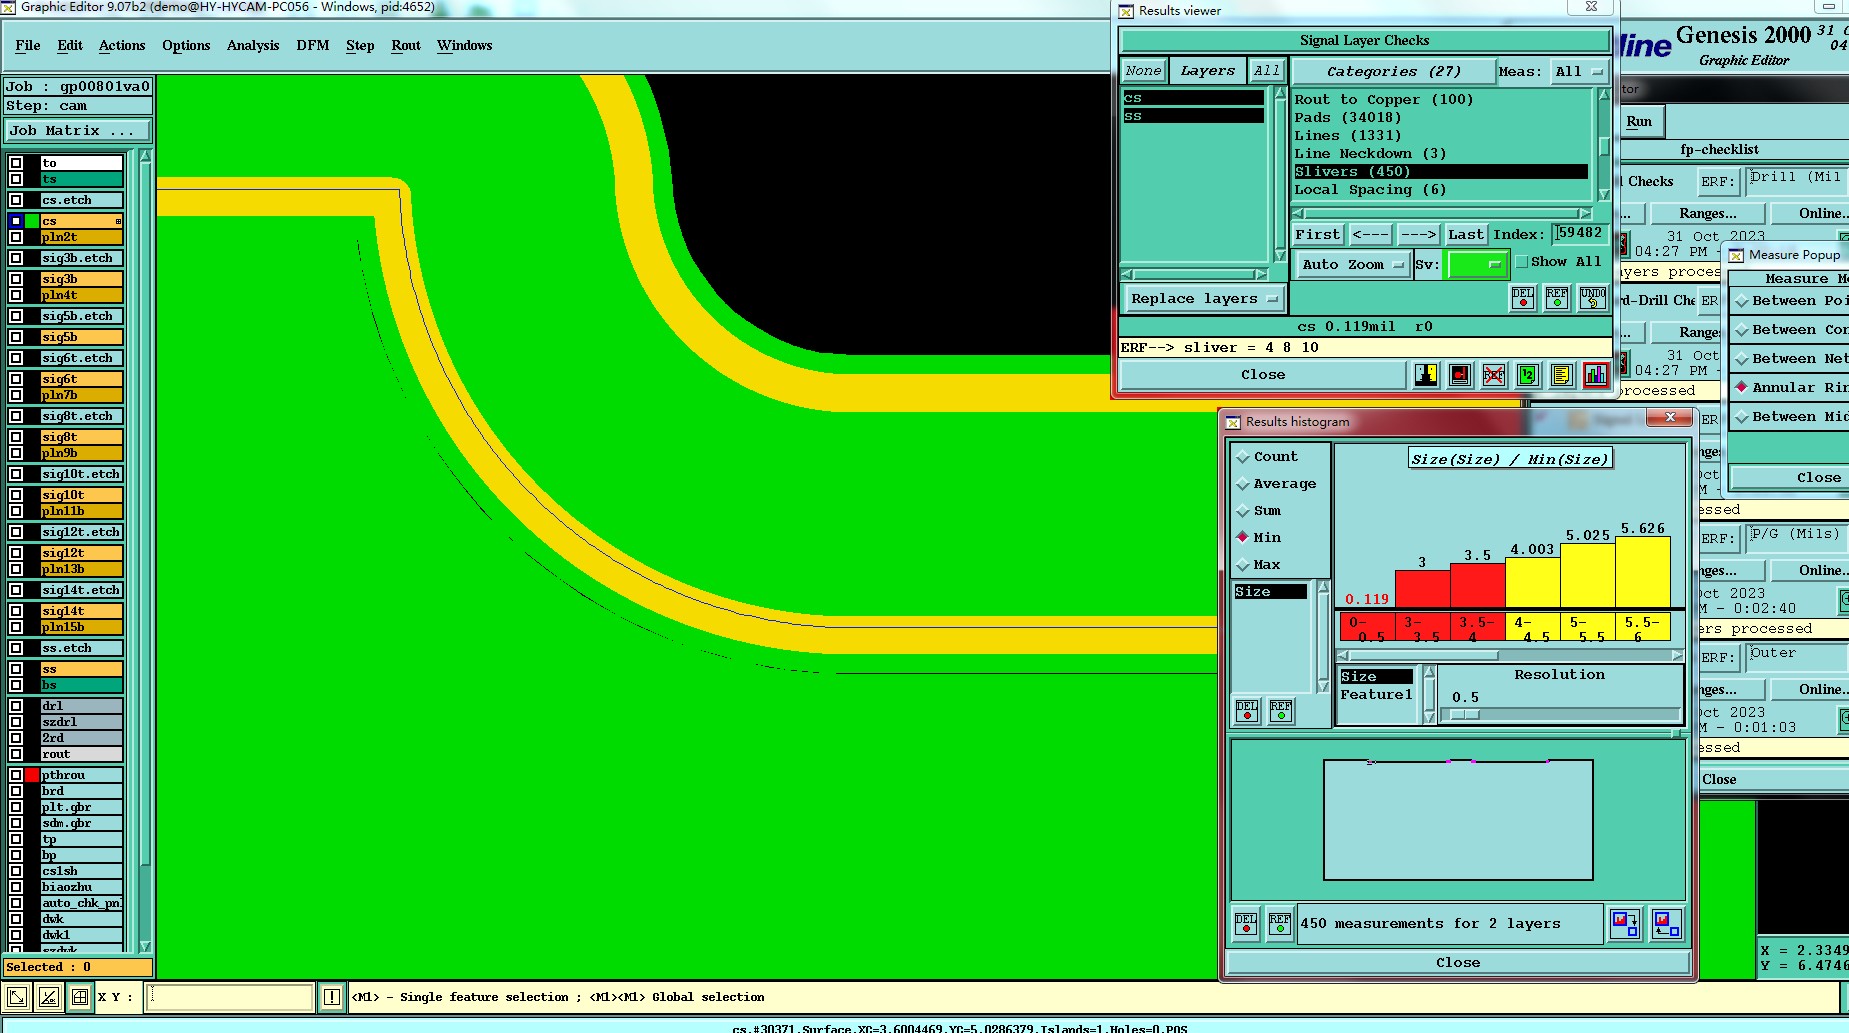Screen dimensions: 1849x1033
Task: Click Run button in checklist window
Action: pos(1639,122)
